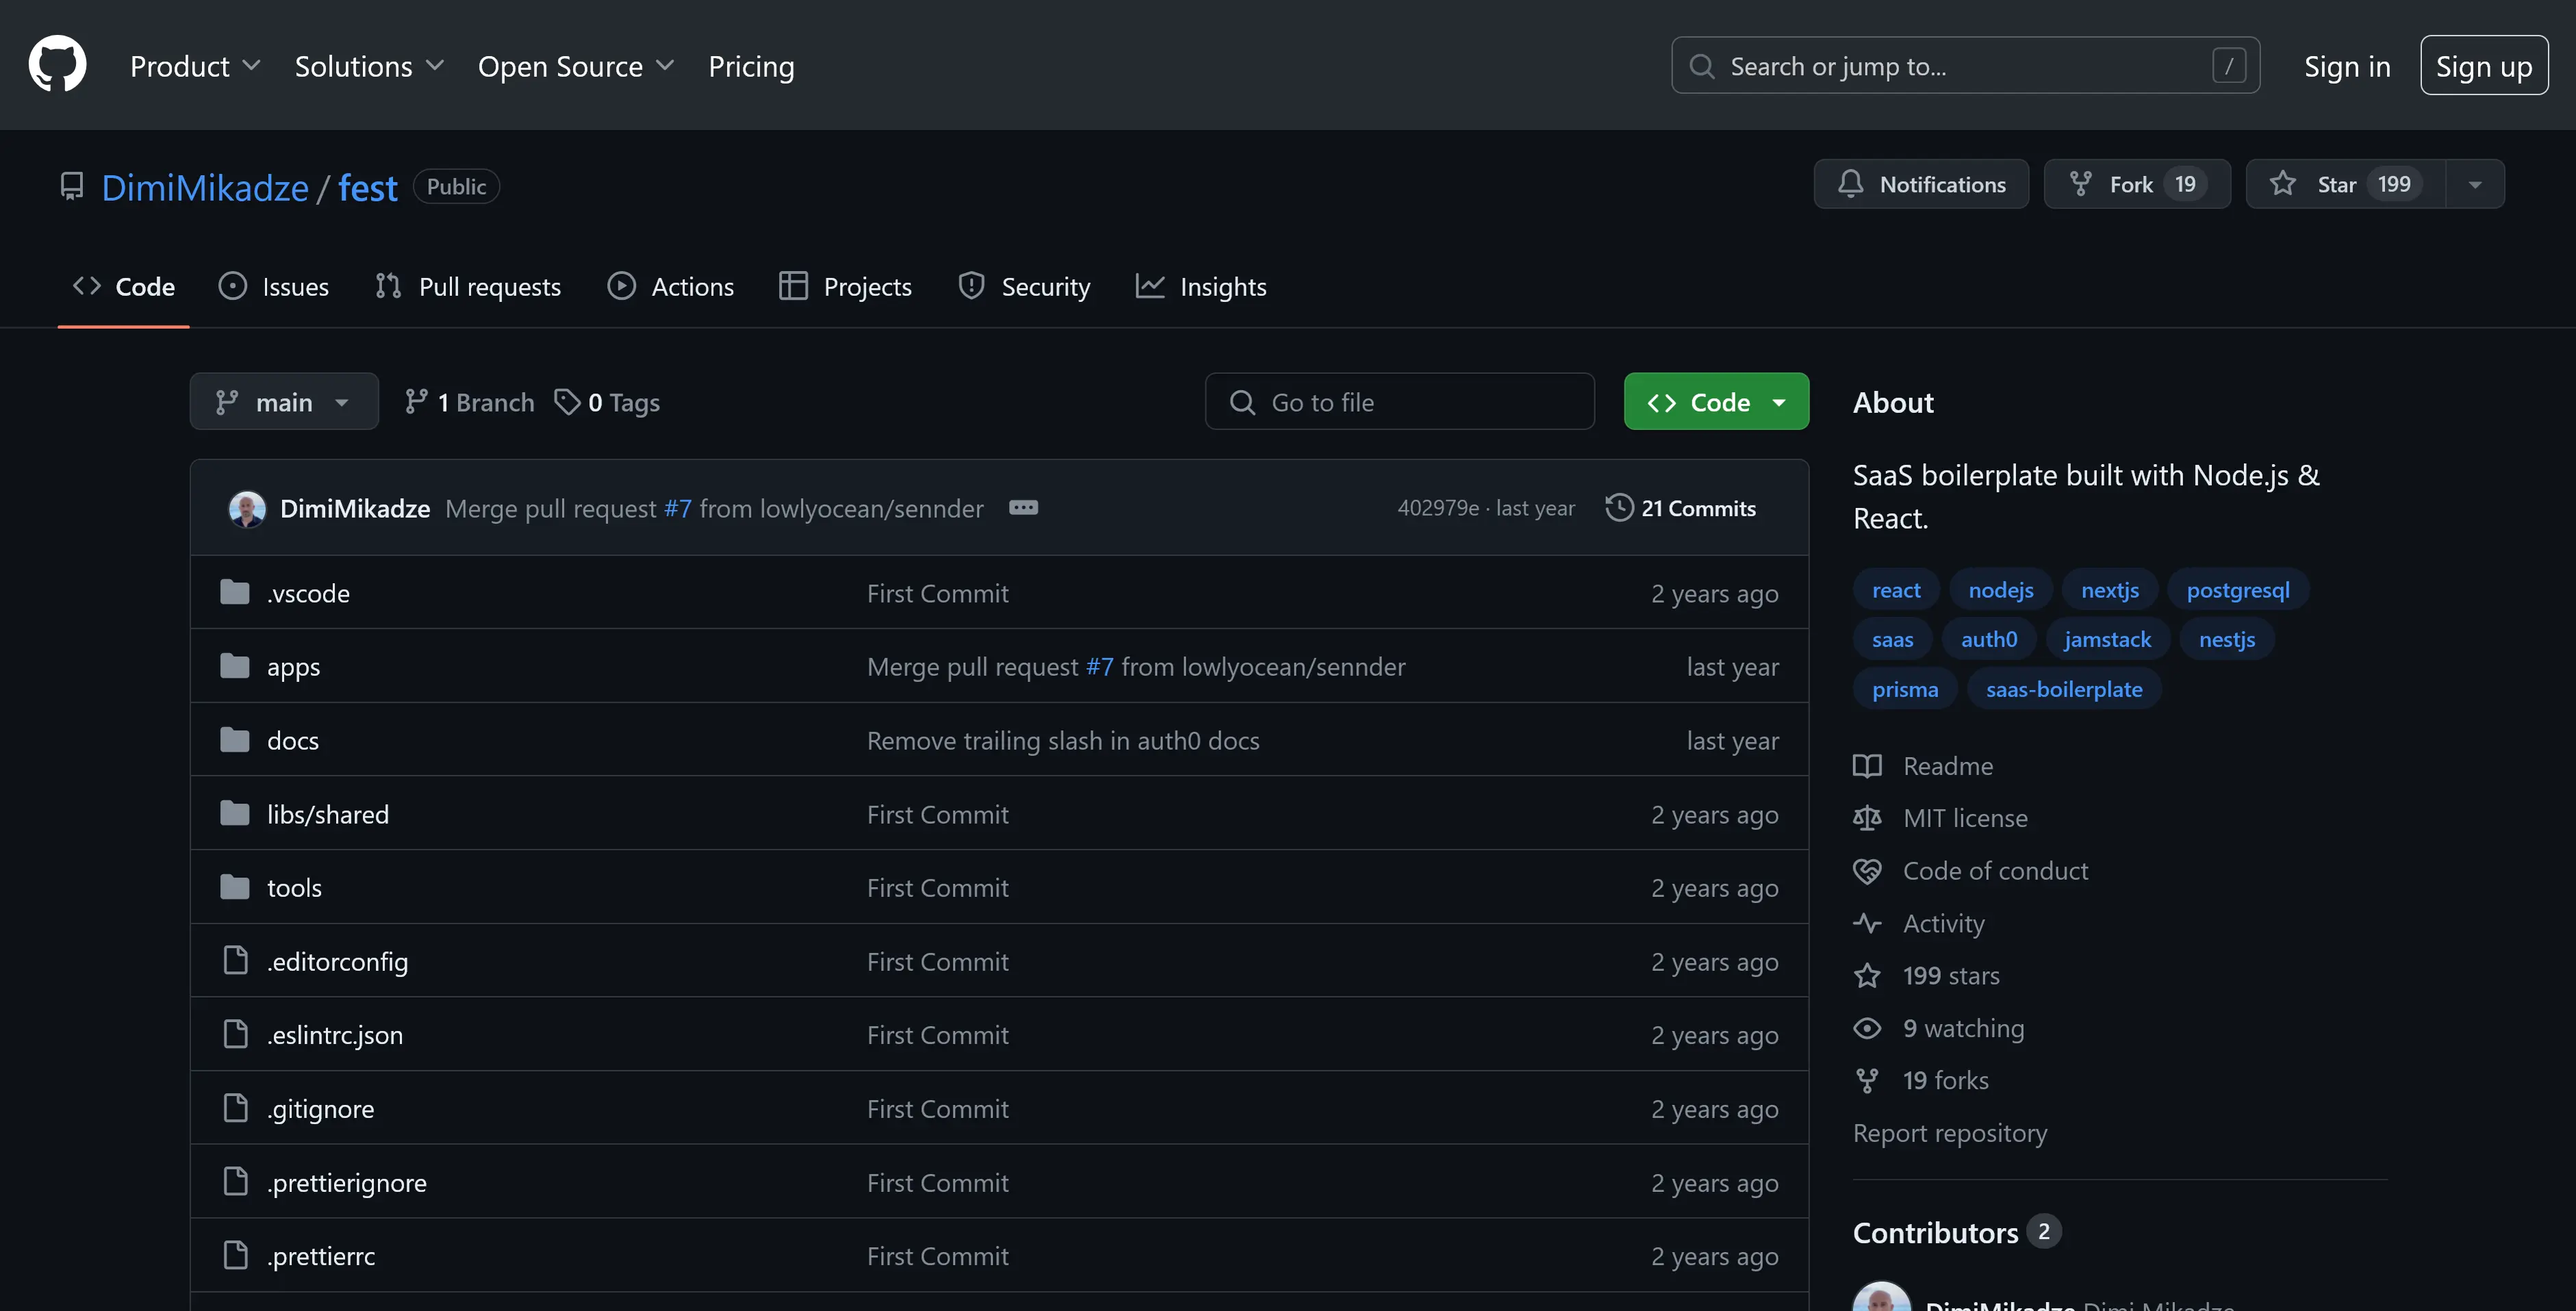
Task: View the 1 Branch list
Action: (469, 402)
